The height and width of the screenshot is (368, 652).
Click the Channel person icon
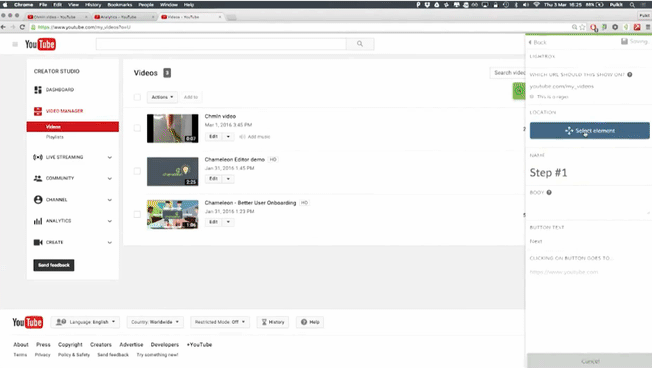38,200
